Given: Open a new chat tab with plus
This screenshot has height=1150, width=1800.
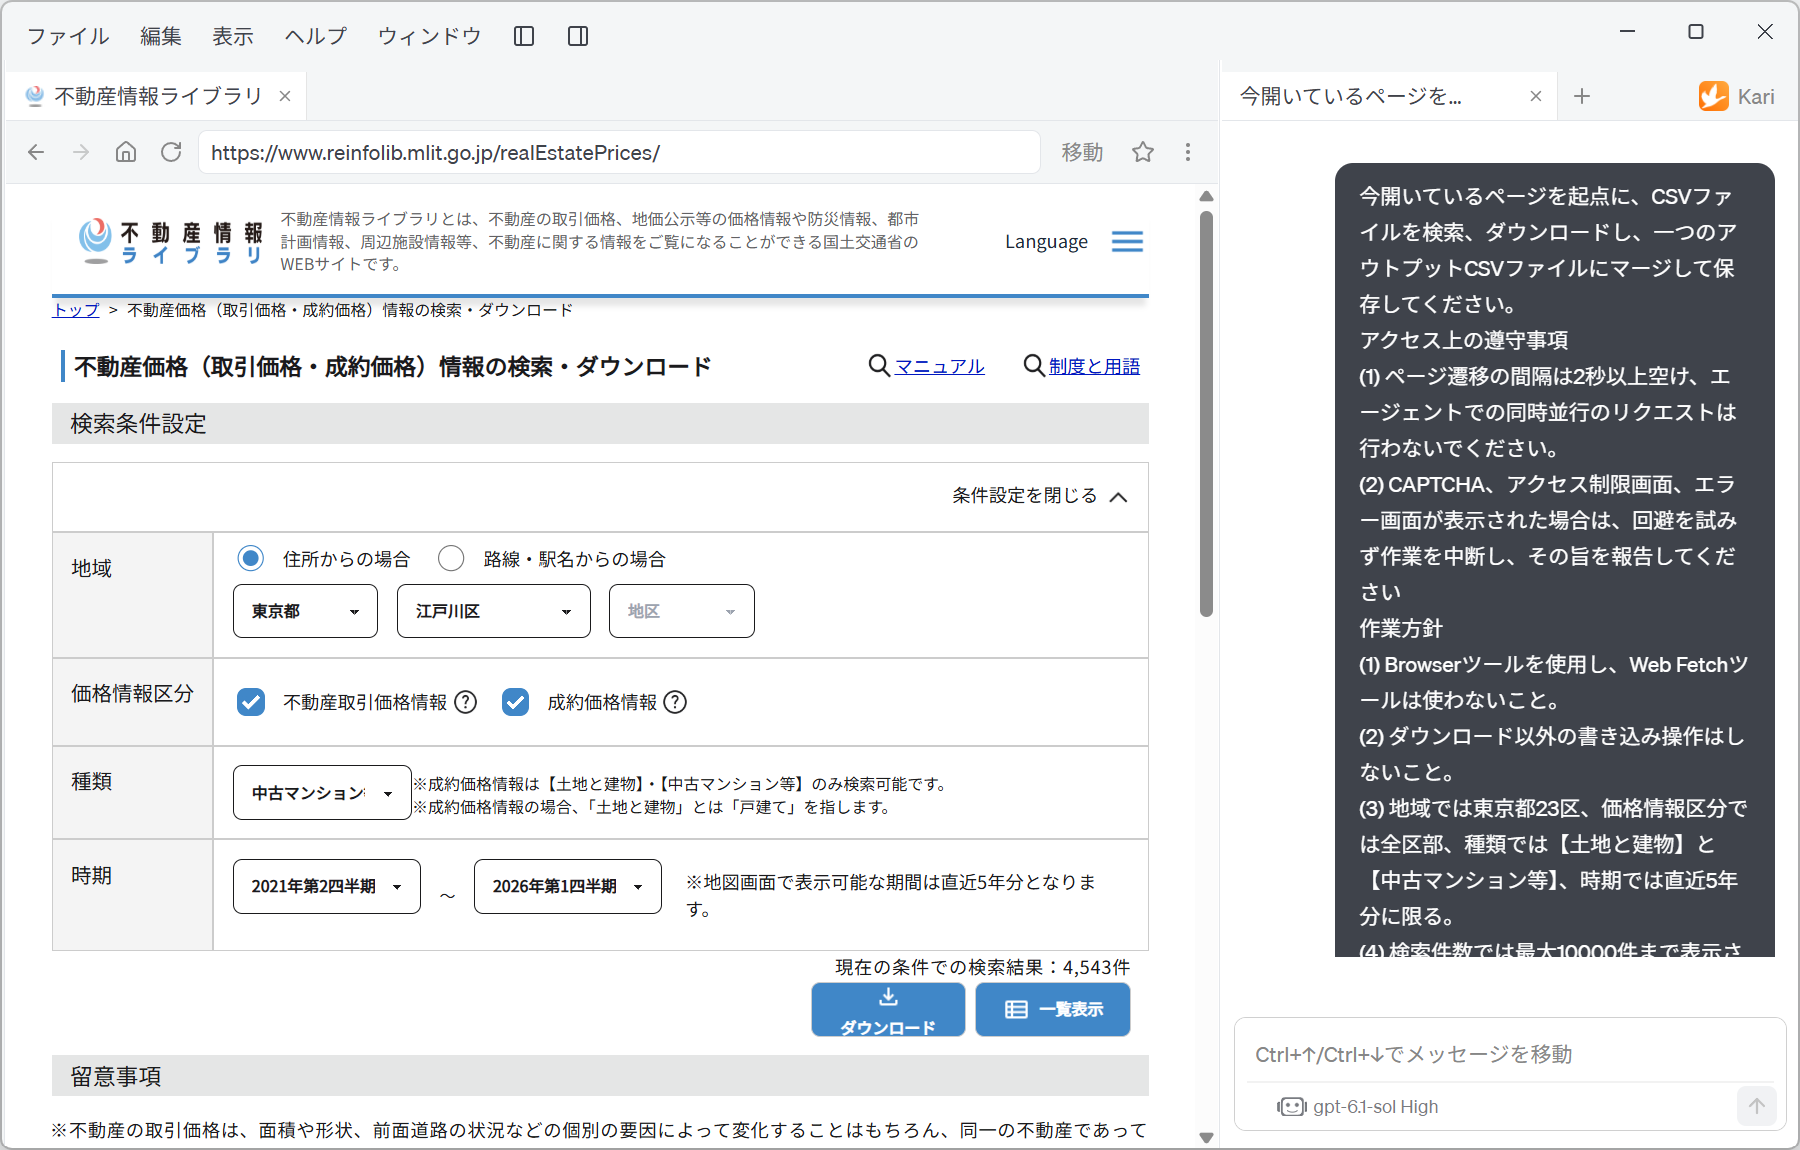Looking at the screenshot, I should 1582,96.
